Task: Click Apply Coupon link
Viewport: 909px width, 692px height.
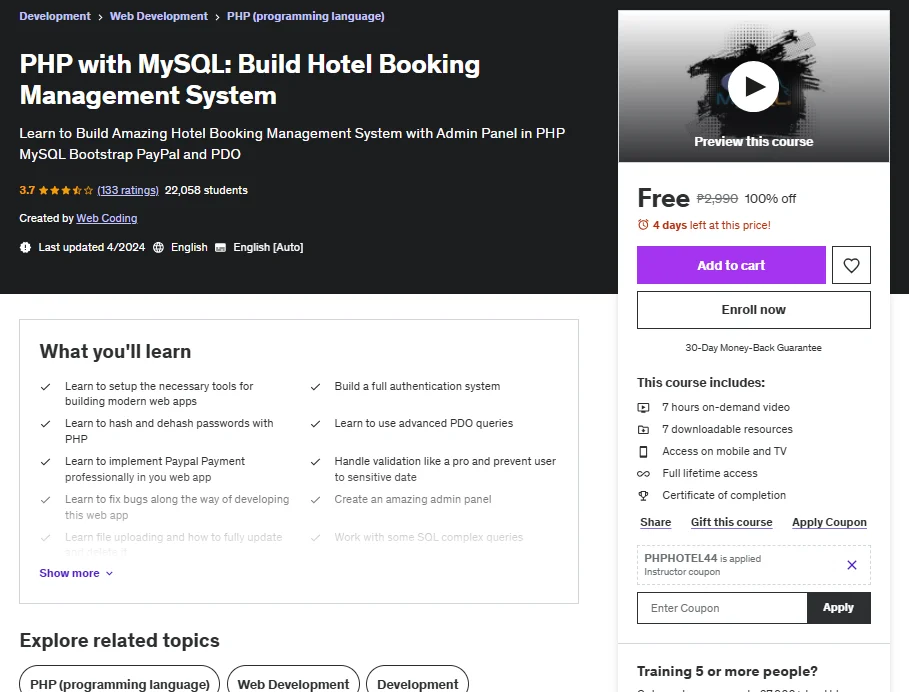Action: (830, 522)
